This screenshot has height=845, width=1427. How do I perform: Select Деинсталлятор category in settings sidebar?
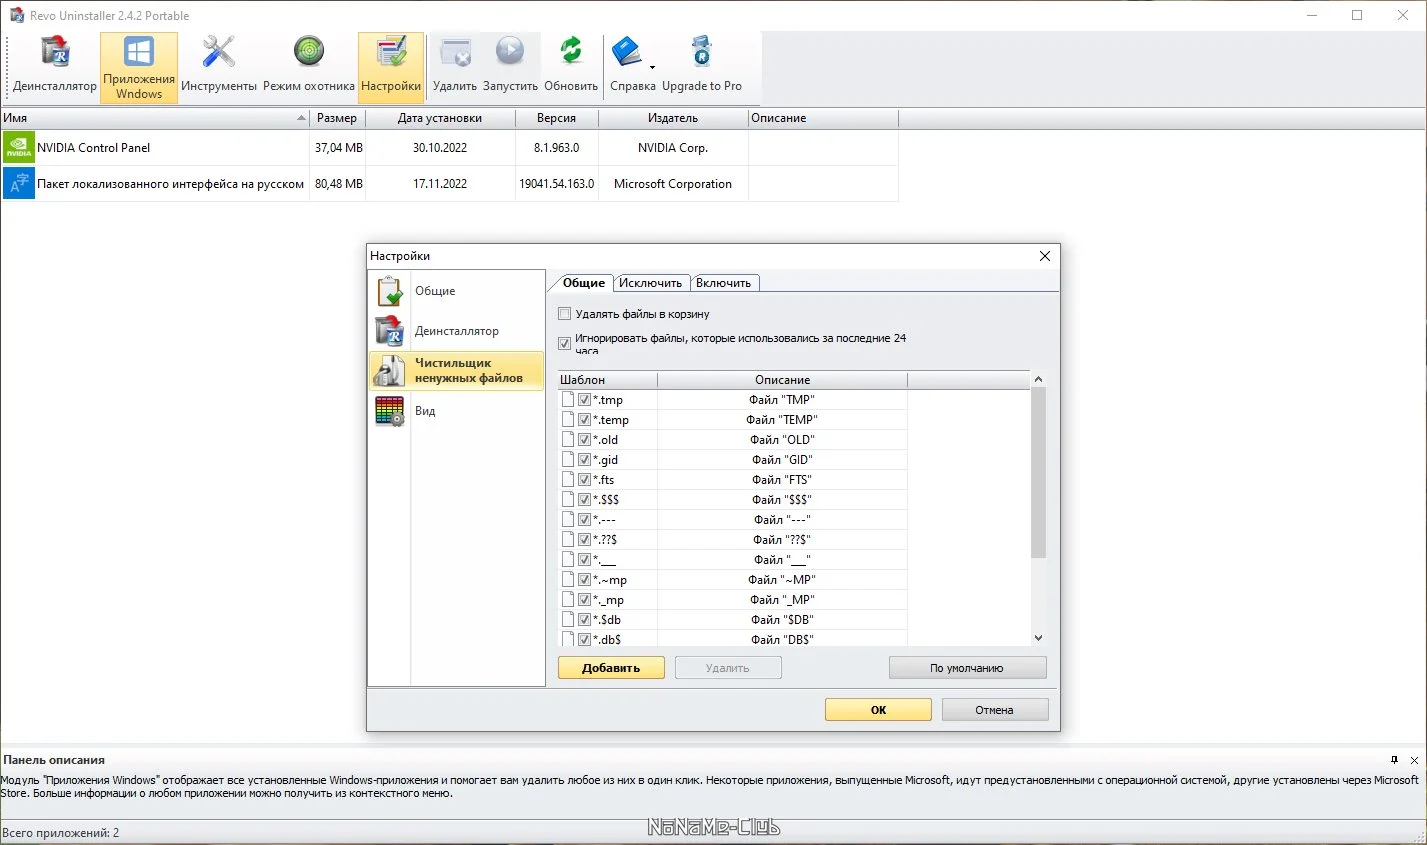coord(456,331)
